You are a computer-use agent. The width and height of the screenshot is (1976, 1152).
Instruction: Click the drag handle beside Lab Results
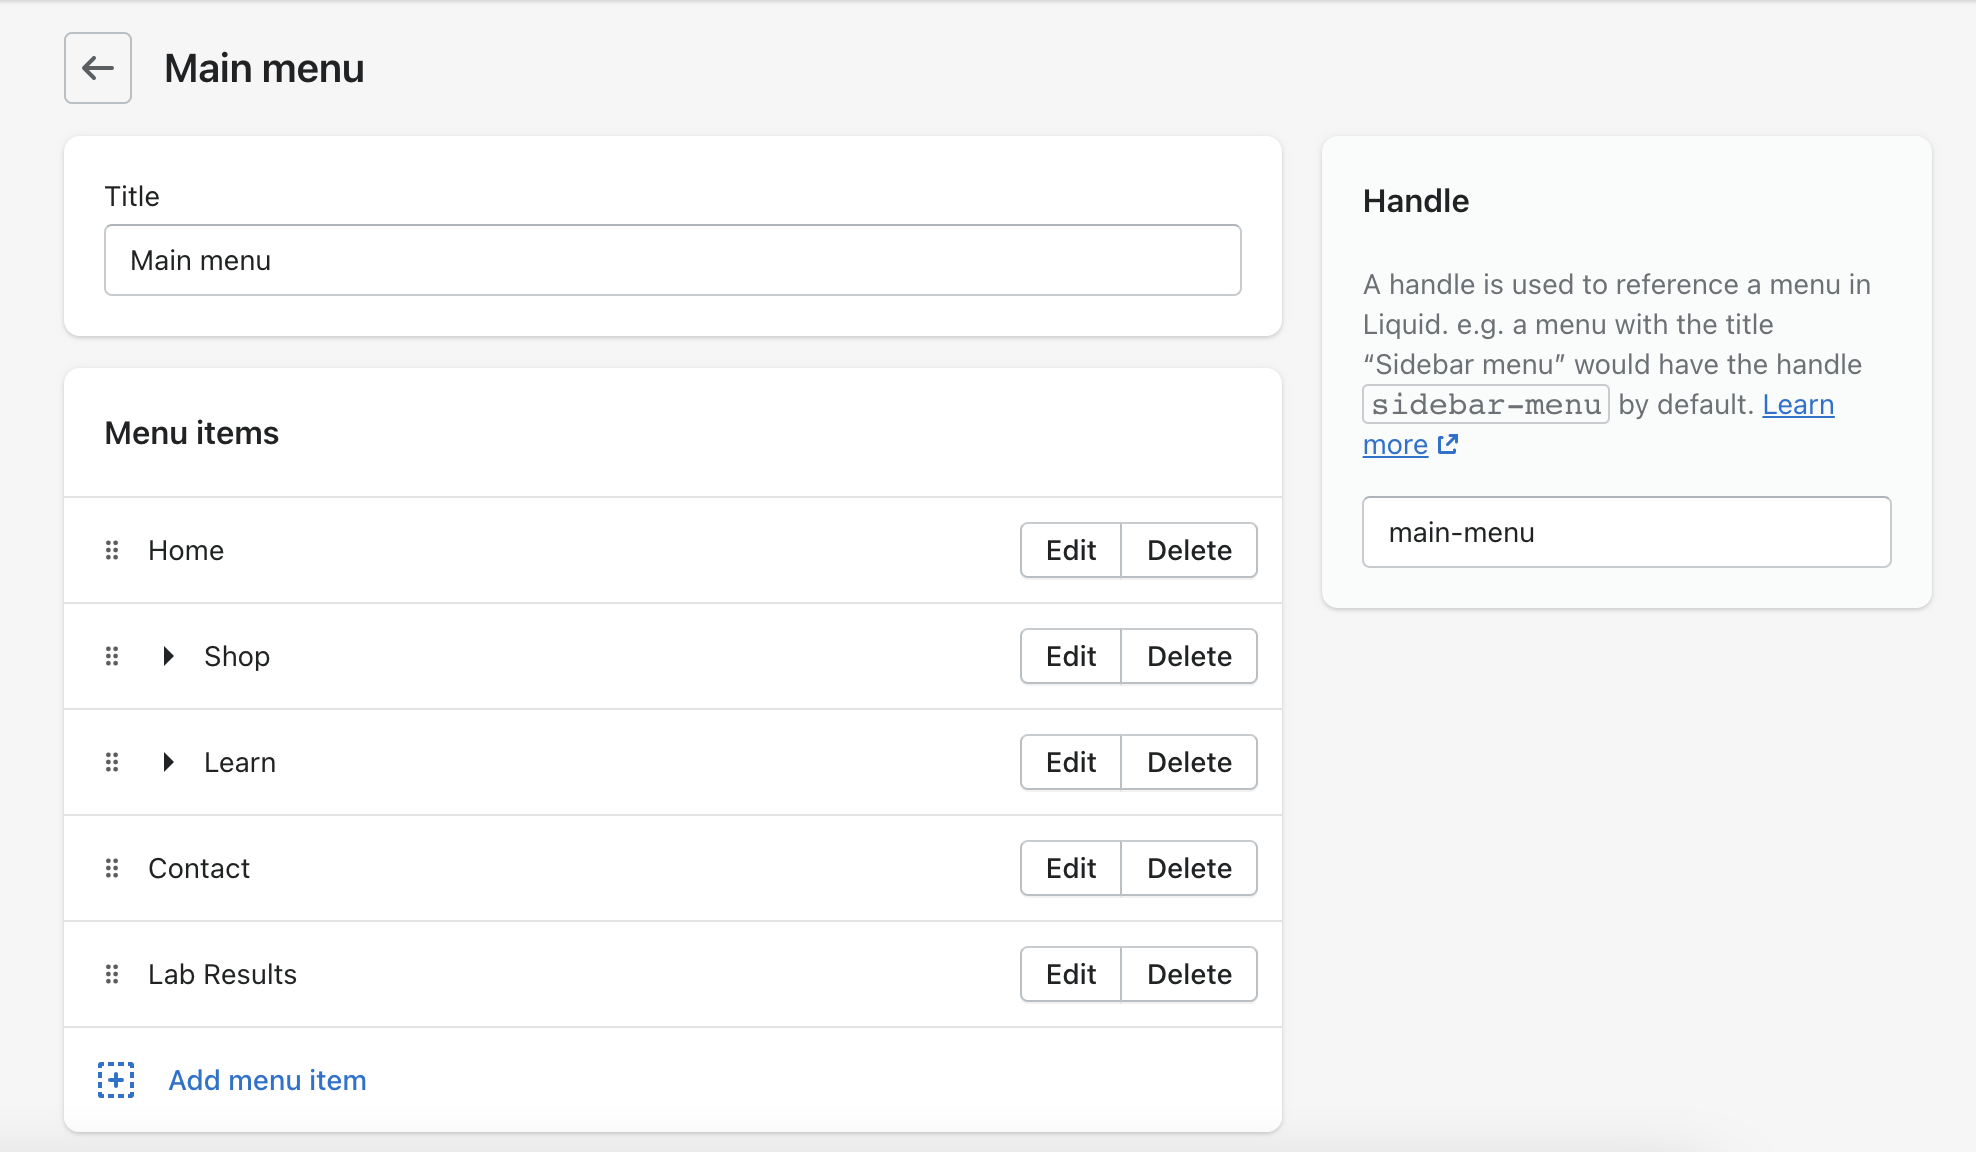pos(111,974)
